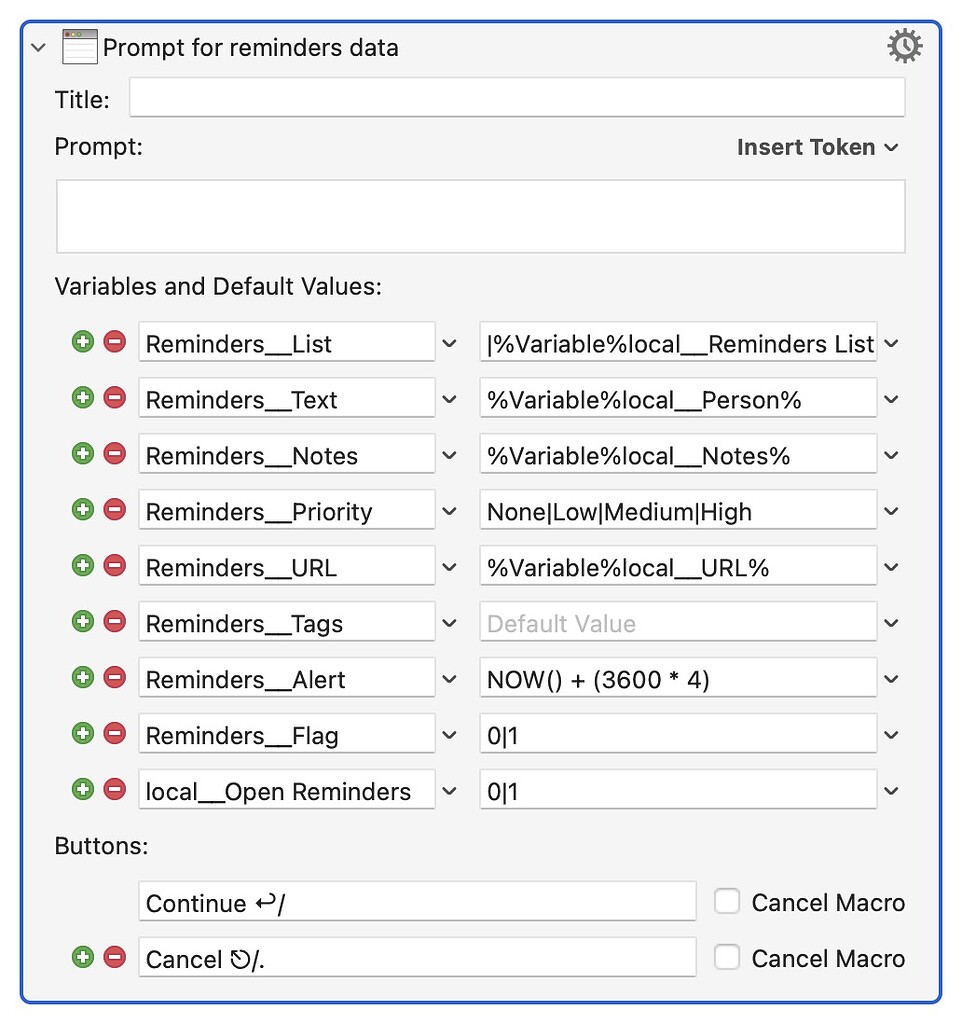Collapse the Prompt for reminders data action
The image size is (962, 1024).
pyautogui.click(x=39, y=47)
